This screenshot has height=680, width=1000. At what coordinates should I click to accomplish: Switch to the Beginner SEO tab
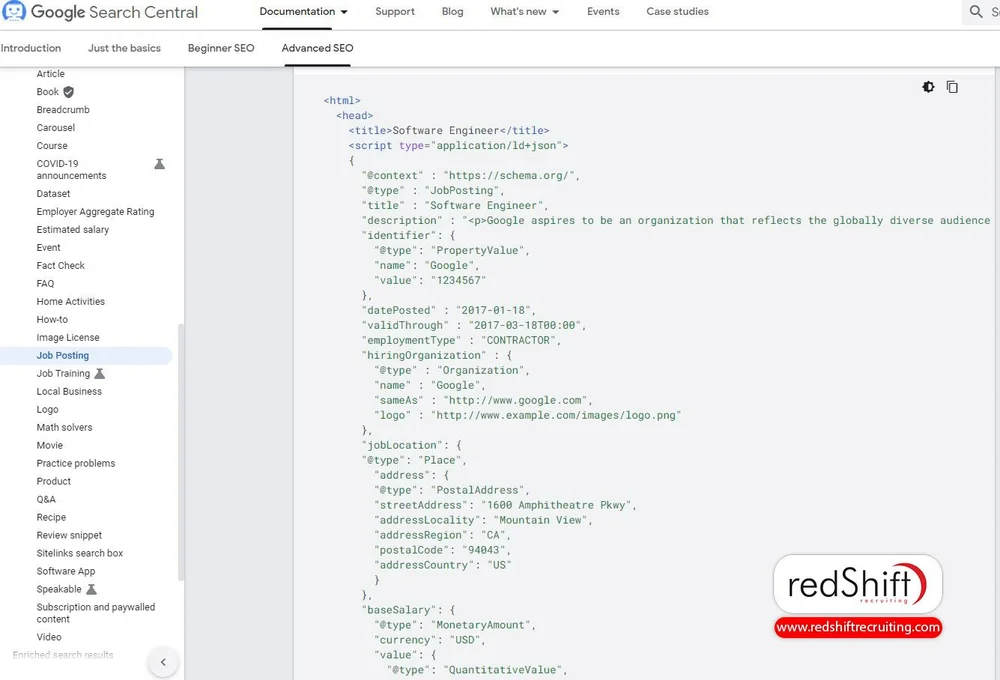pyautogui.click(x=221, y=48)
